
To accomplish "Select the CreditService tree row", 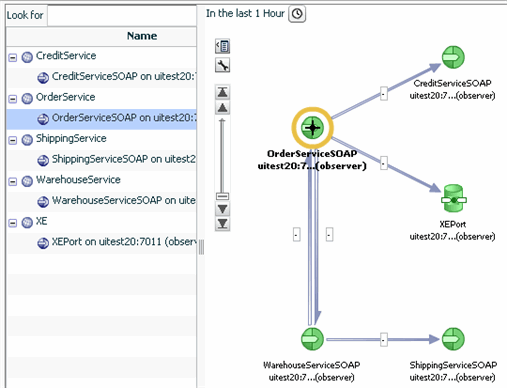I will [101, 57].
